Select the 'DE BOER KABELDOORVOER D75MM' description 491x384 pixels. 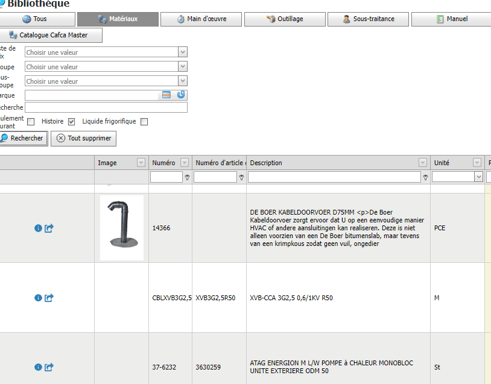coord(337,228)
